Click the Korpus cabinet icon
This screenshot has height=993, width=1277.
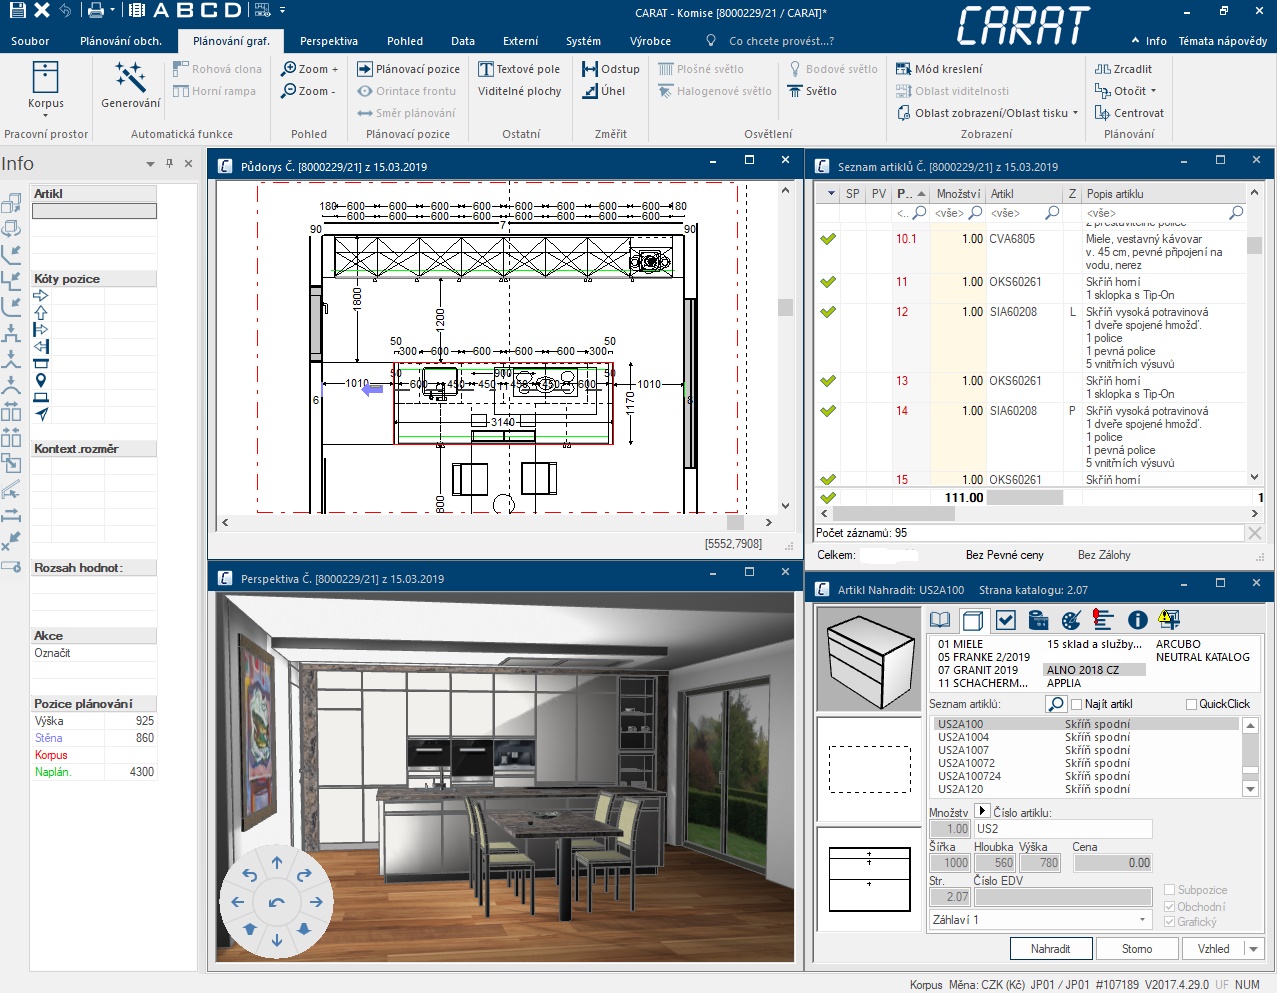click(45, 76)
